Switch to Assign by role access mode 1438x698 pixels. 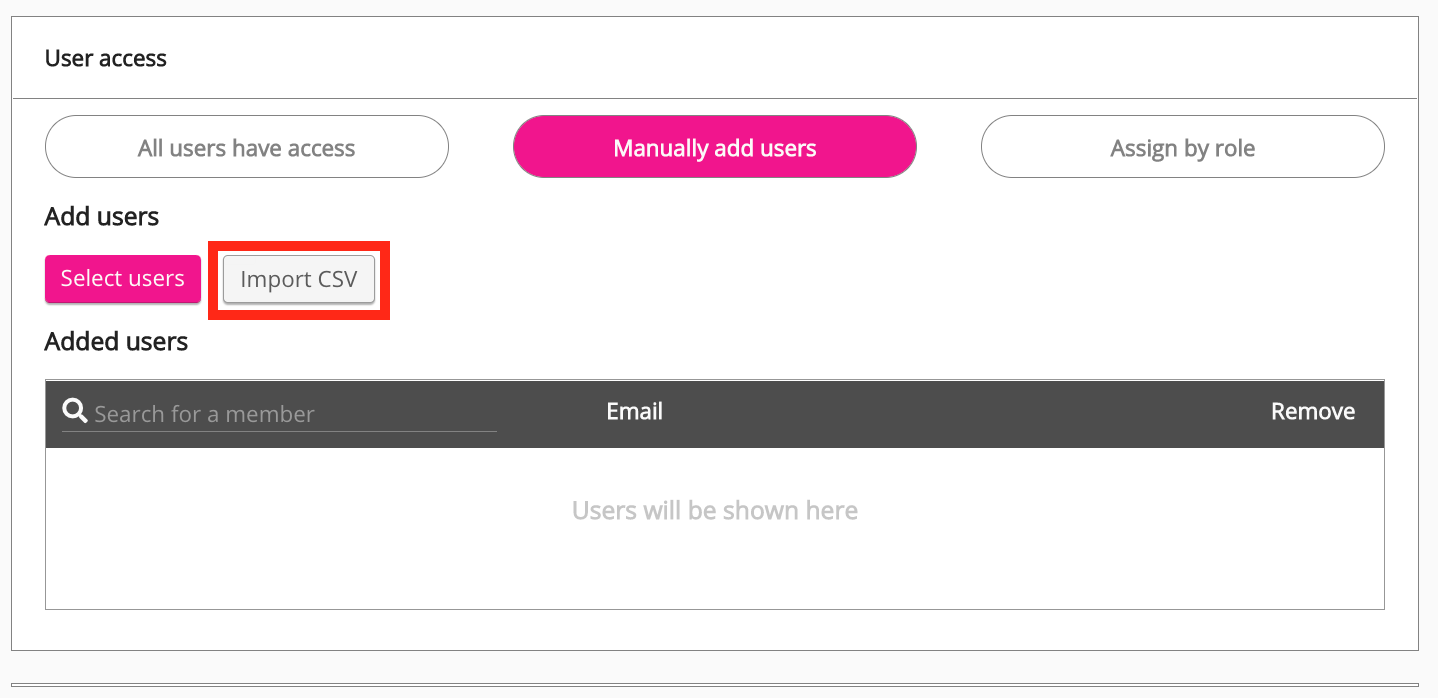point(1182,148)
